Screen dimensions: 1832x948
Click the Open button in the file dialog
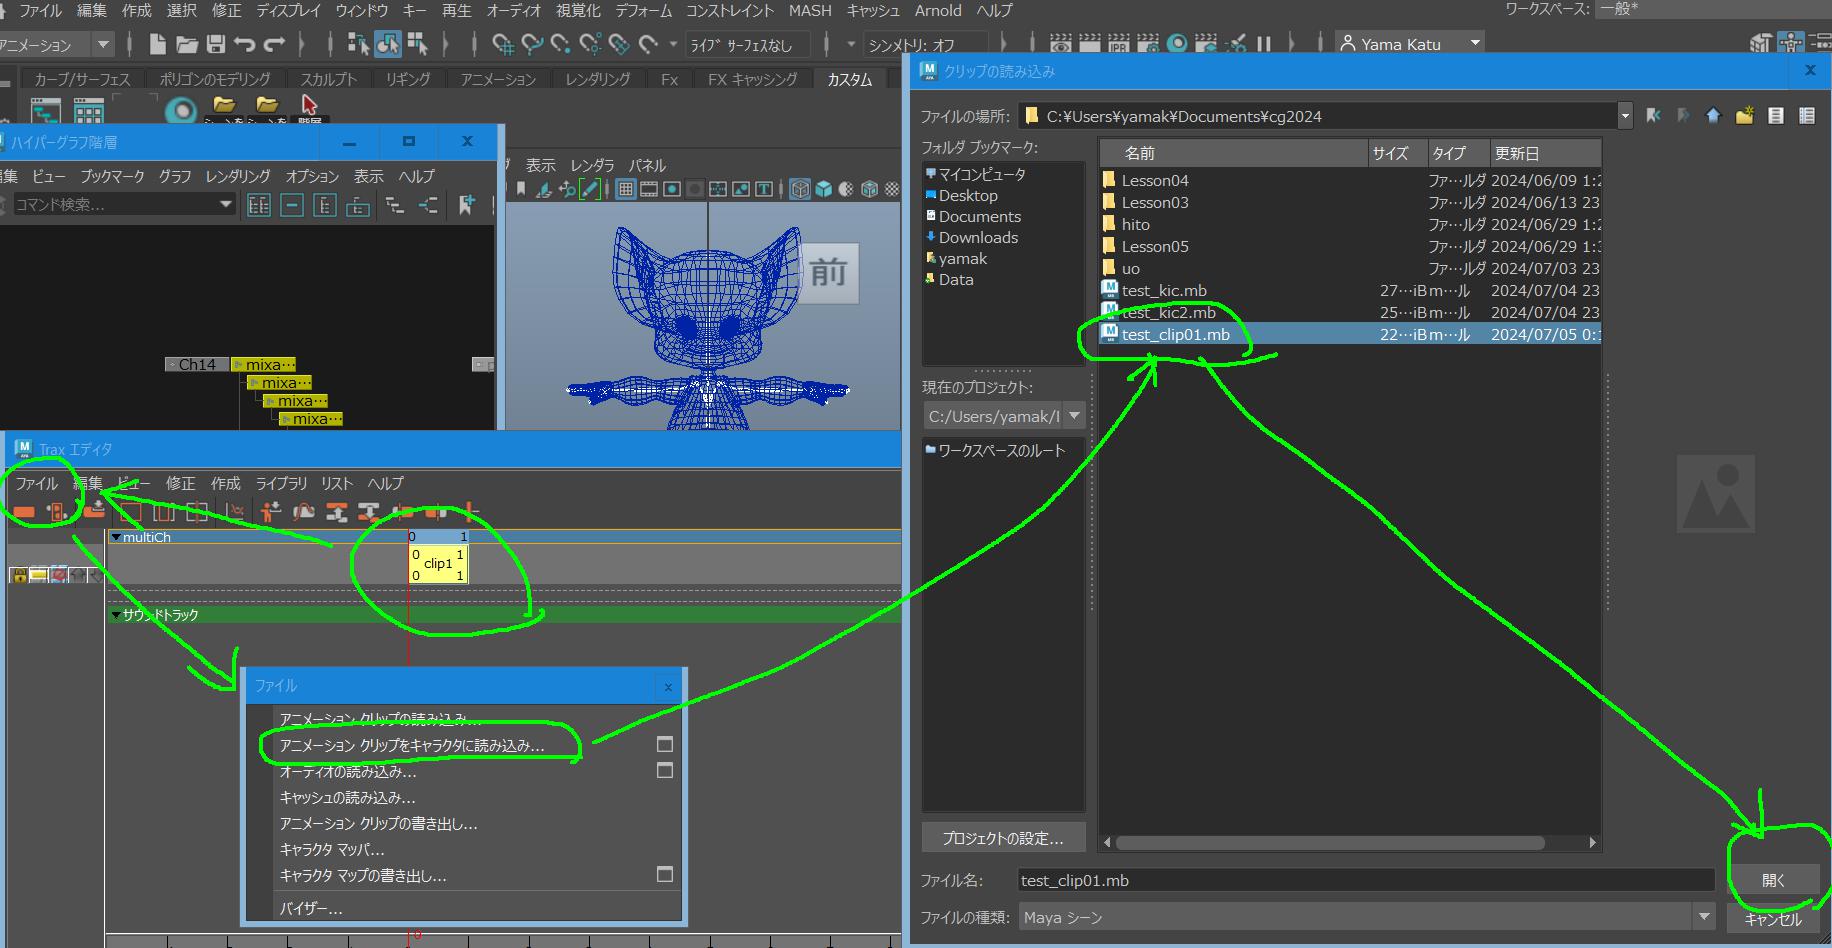coord(1773,880)
